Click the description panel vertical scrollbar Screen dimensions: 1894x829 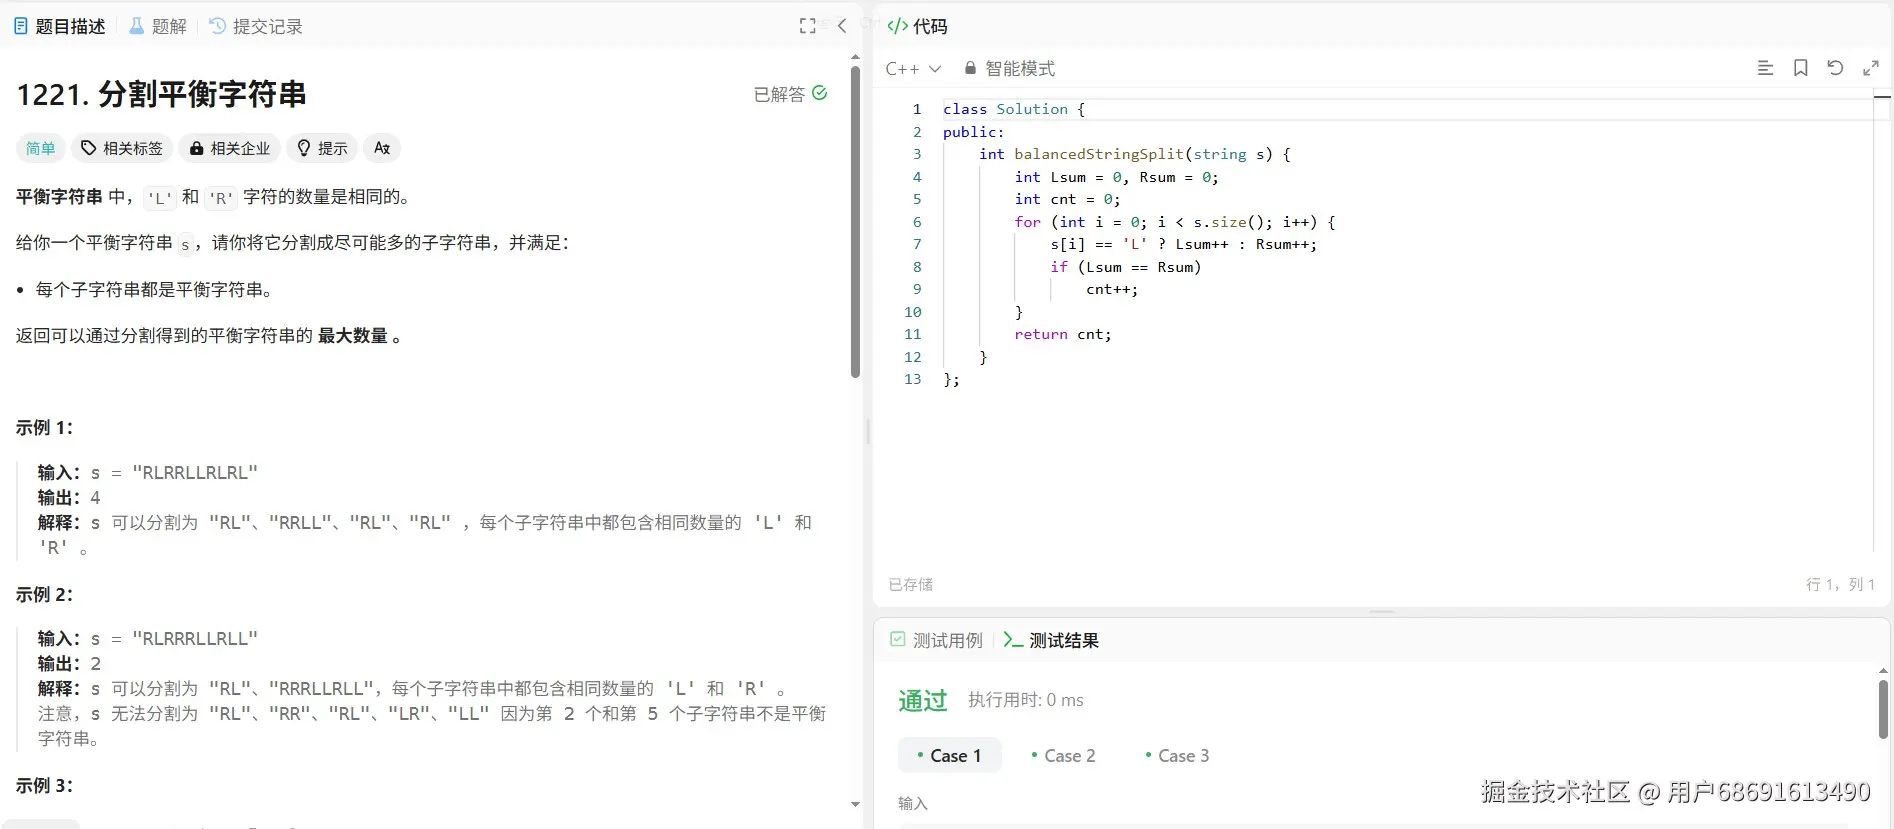pyautogui.click(x=855, y=221)
